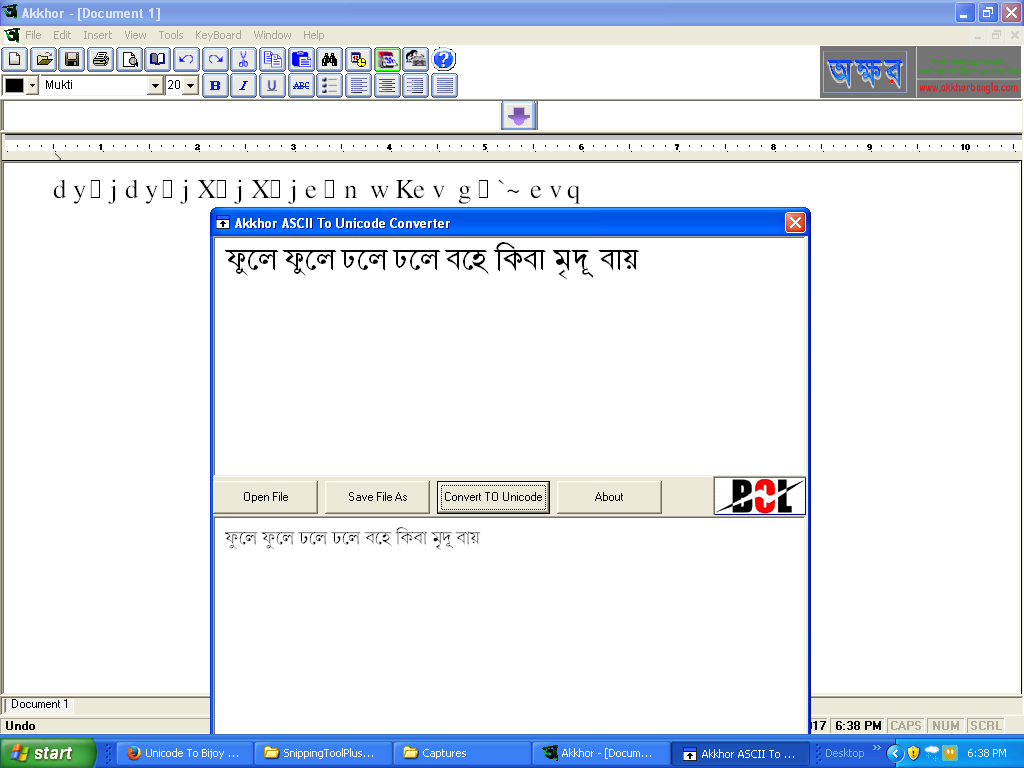Click the Print icon in toolbar
This screenshot has width=1024, height=768.
coord(101,59)
